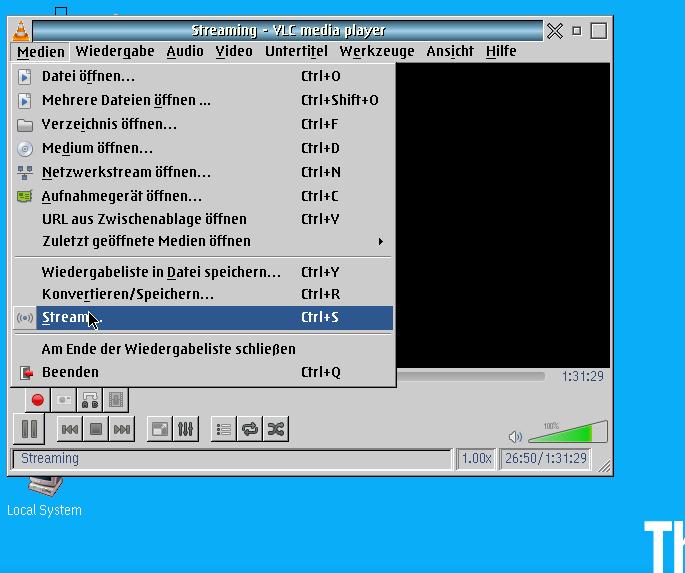
Task: Click the window resize grip corner
Action: [604, 466]
